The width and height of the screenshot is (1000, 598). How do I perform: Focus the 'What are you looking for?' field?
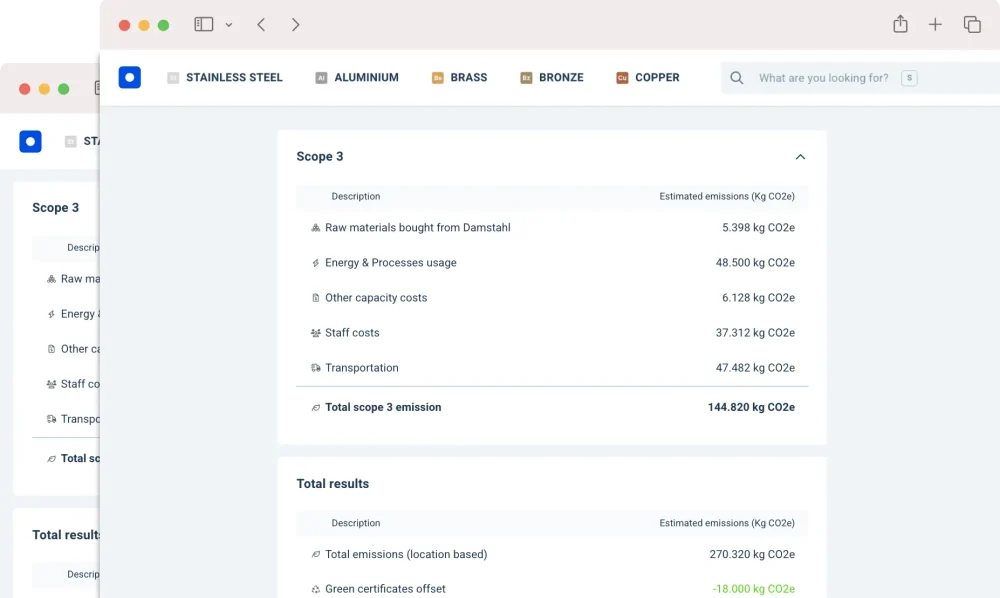tap(823, 78)
